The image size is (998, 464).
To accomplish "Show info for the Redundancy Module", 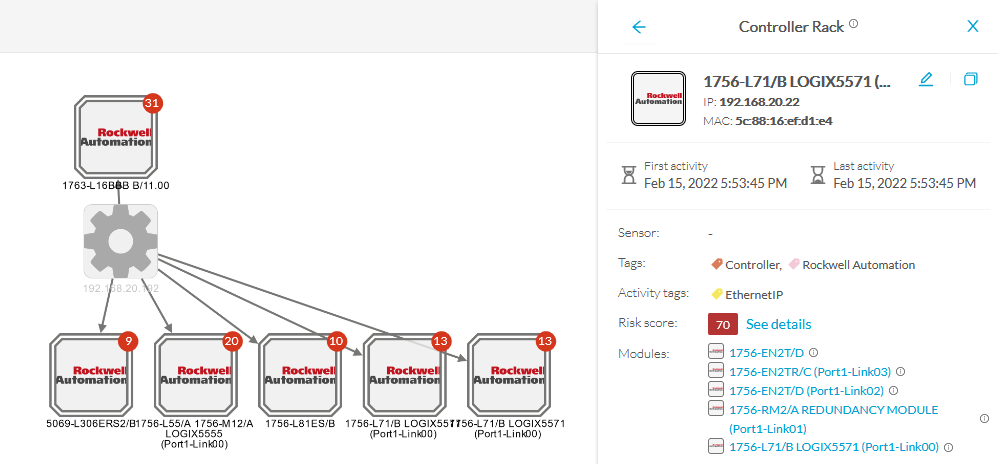I will (x=985, y=418).
